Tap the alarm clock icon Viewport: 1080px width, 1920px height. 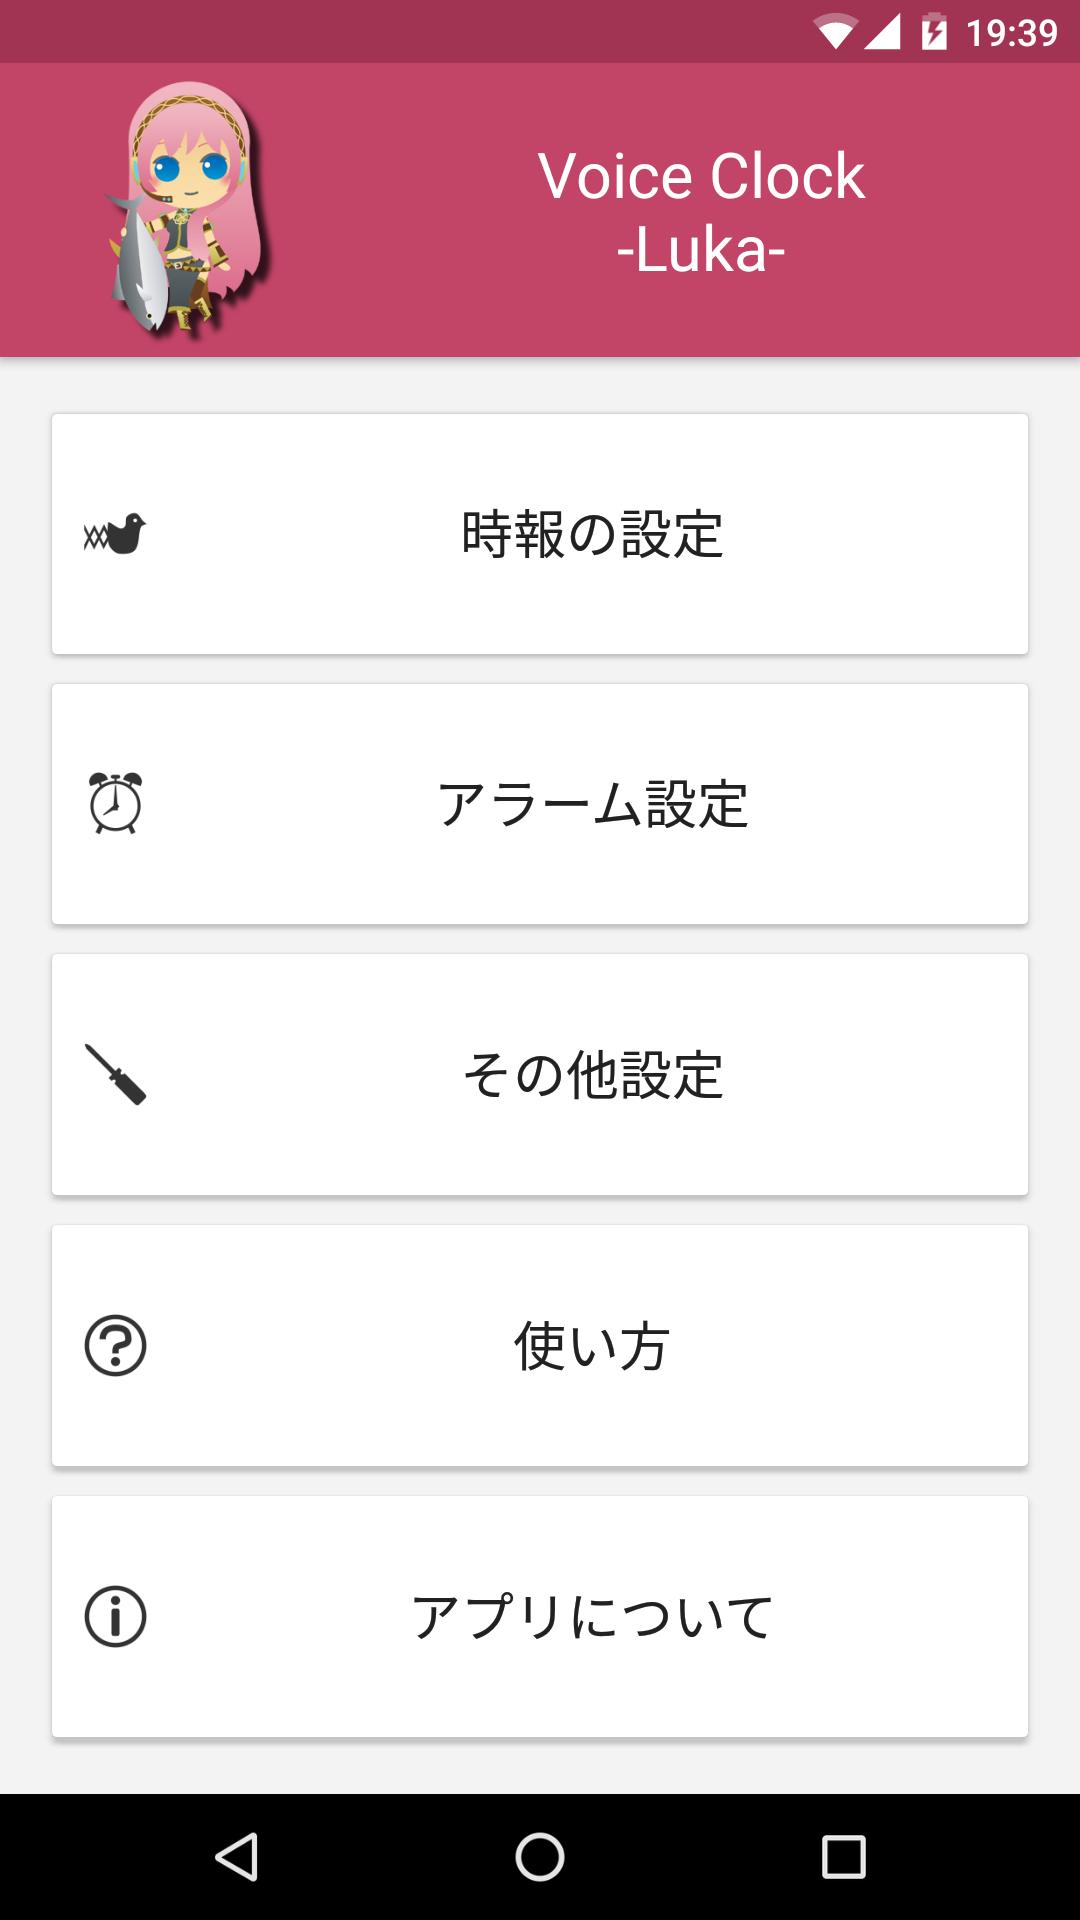click(x=115, y=803)
